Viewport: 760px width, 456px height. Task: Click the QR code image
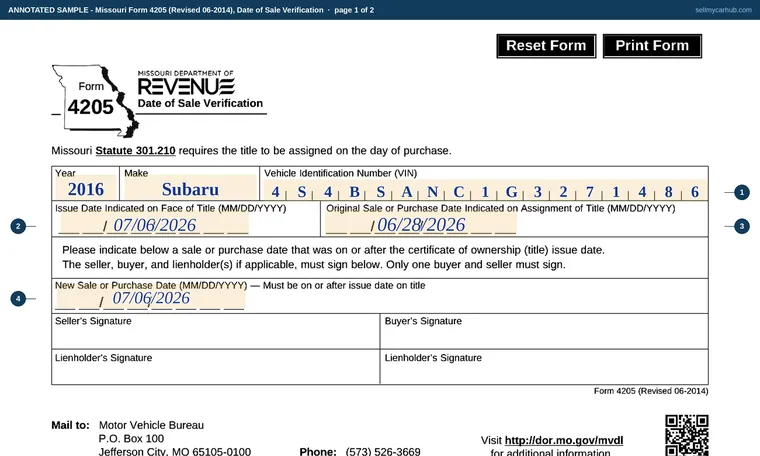coord(687,435)
